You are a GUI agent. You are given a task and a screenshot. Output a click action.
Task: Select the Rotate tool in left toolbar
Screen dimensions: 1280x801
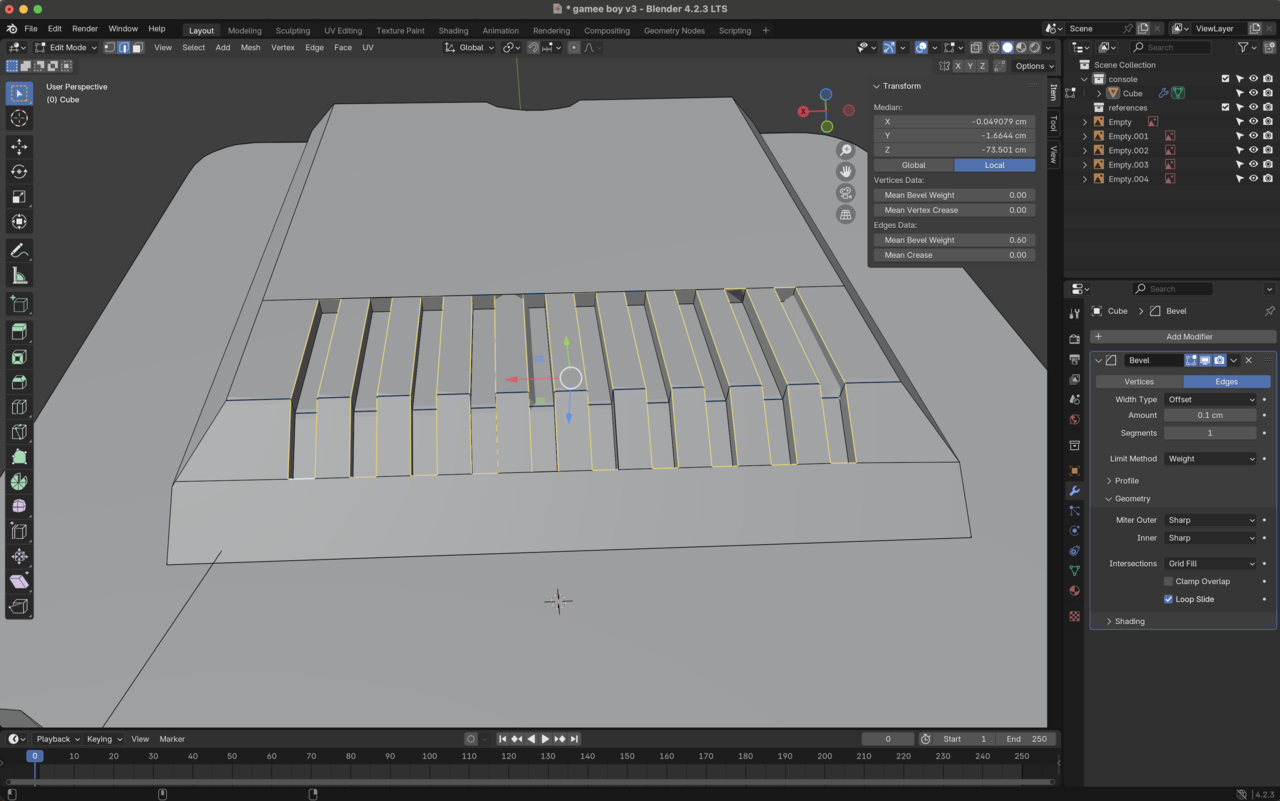[19, 172]
